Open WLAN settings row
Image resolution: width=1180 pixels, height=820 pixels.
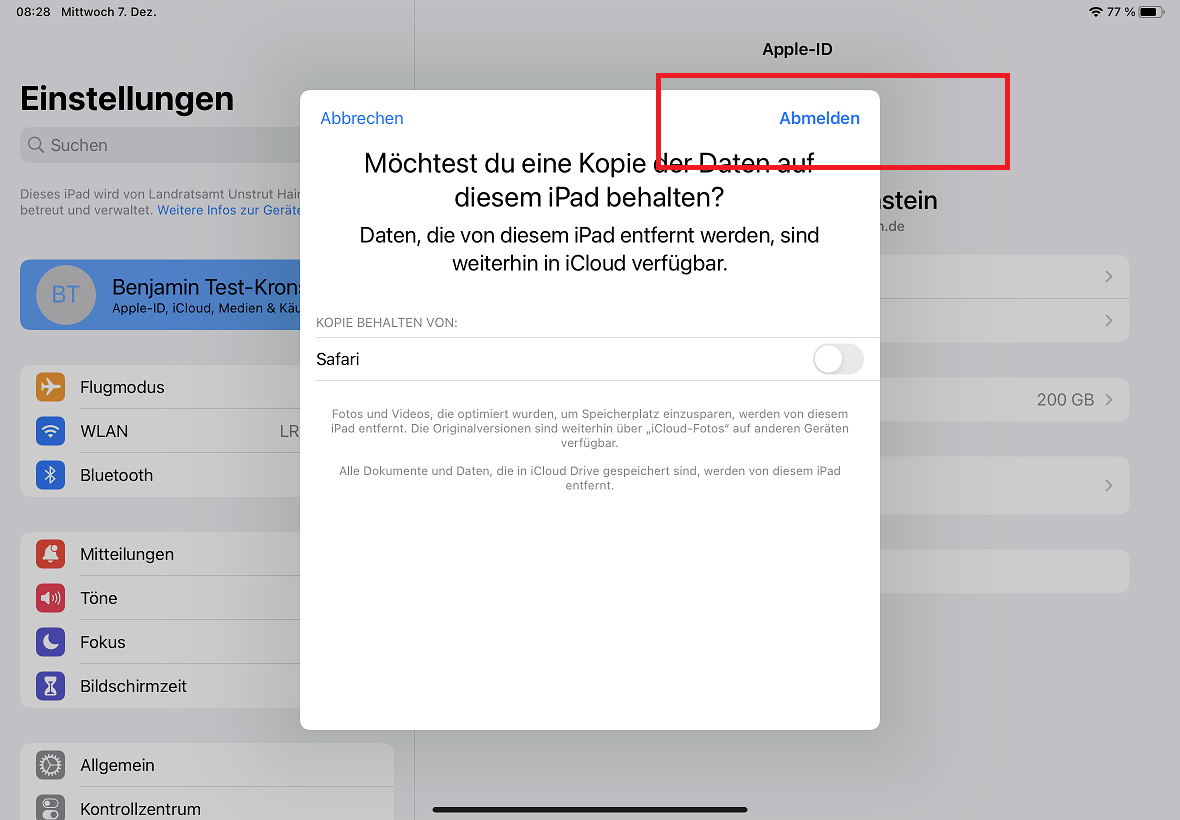pyautogui.click(x=160, y=431)
